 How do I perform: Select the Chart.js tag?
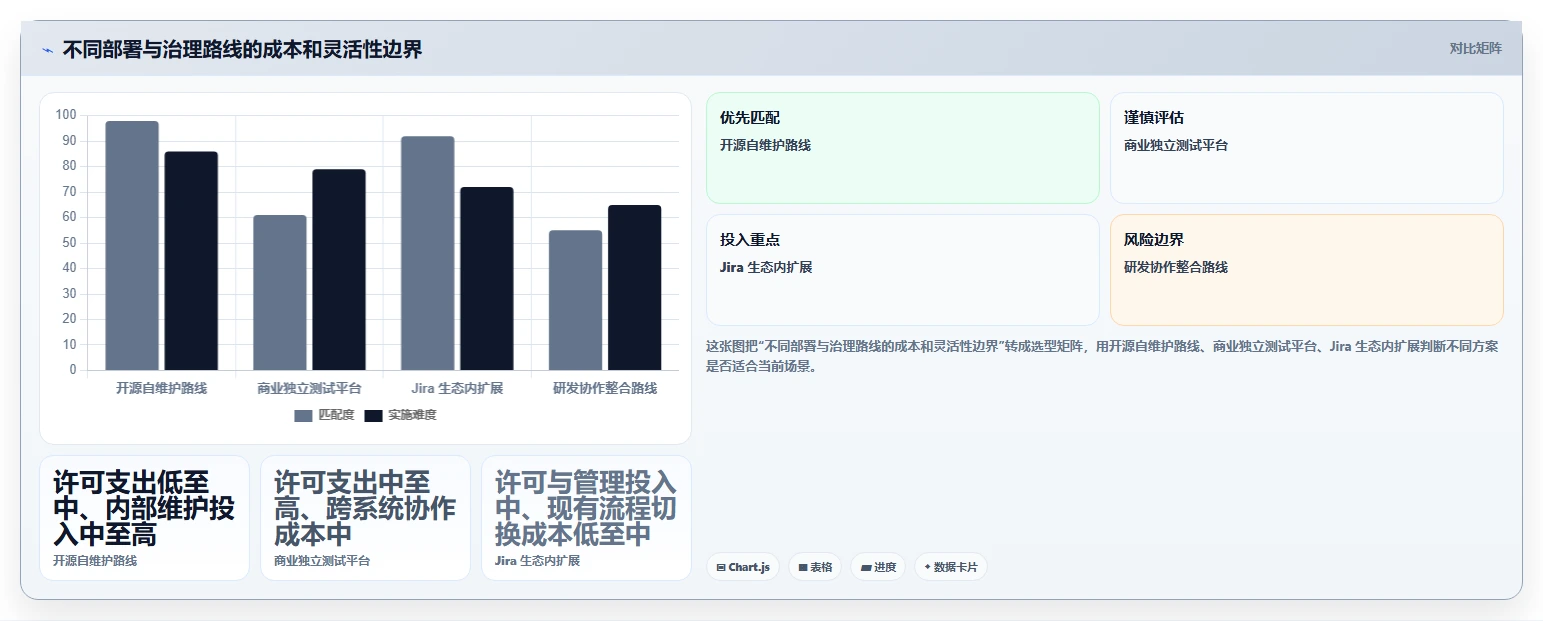tap(743, 567)
